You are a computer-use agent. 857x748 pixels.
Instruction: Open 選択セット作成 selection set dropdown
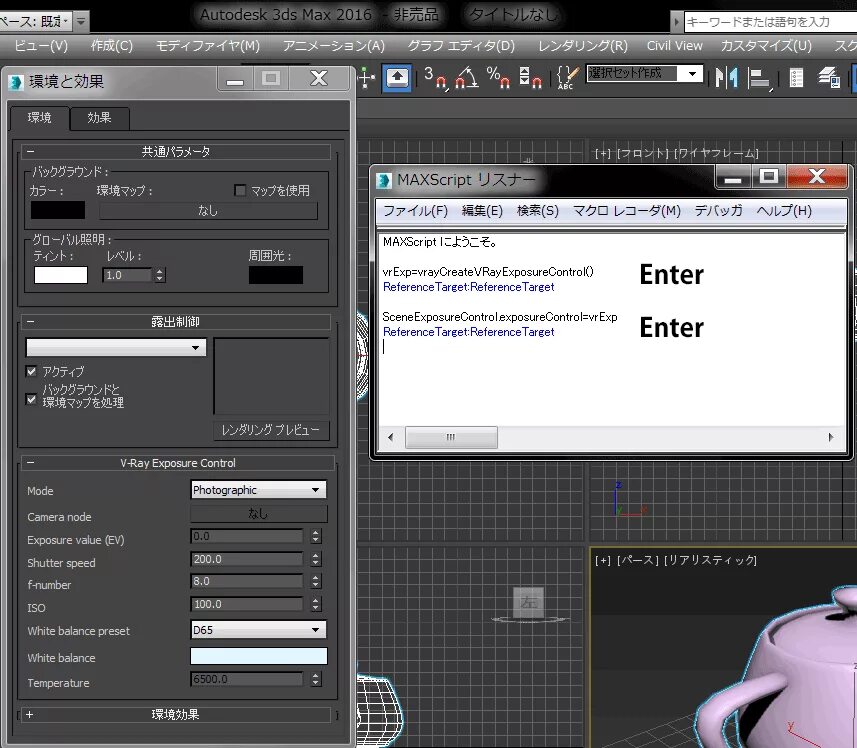pos(645,73)
